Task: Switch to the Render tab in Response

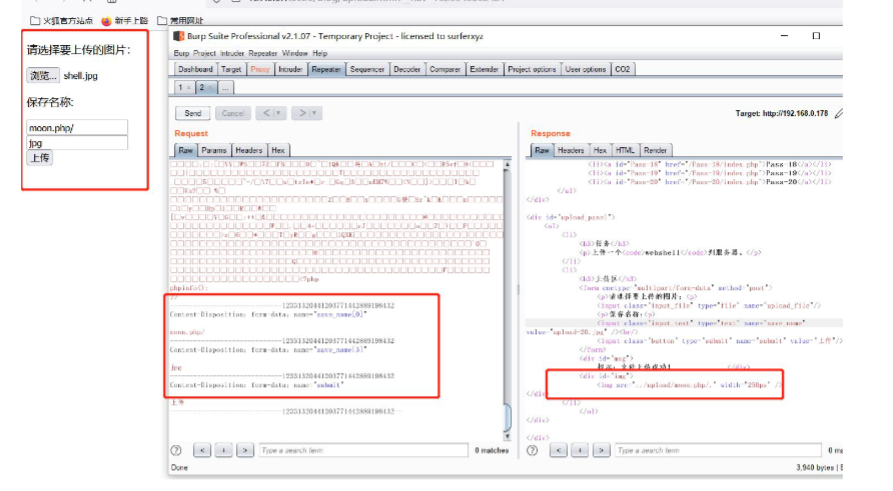Action: coord(656,150)
